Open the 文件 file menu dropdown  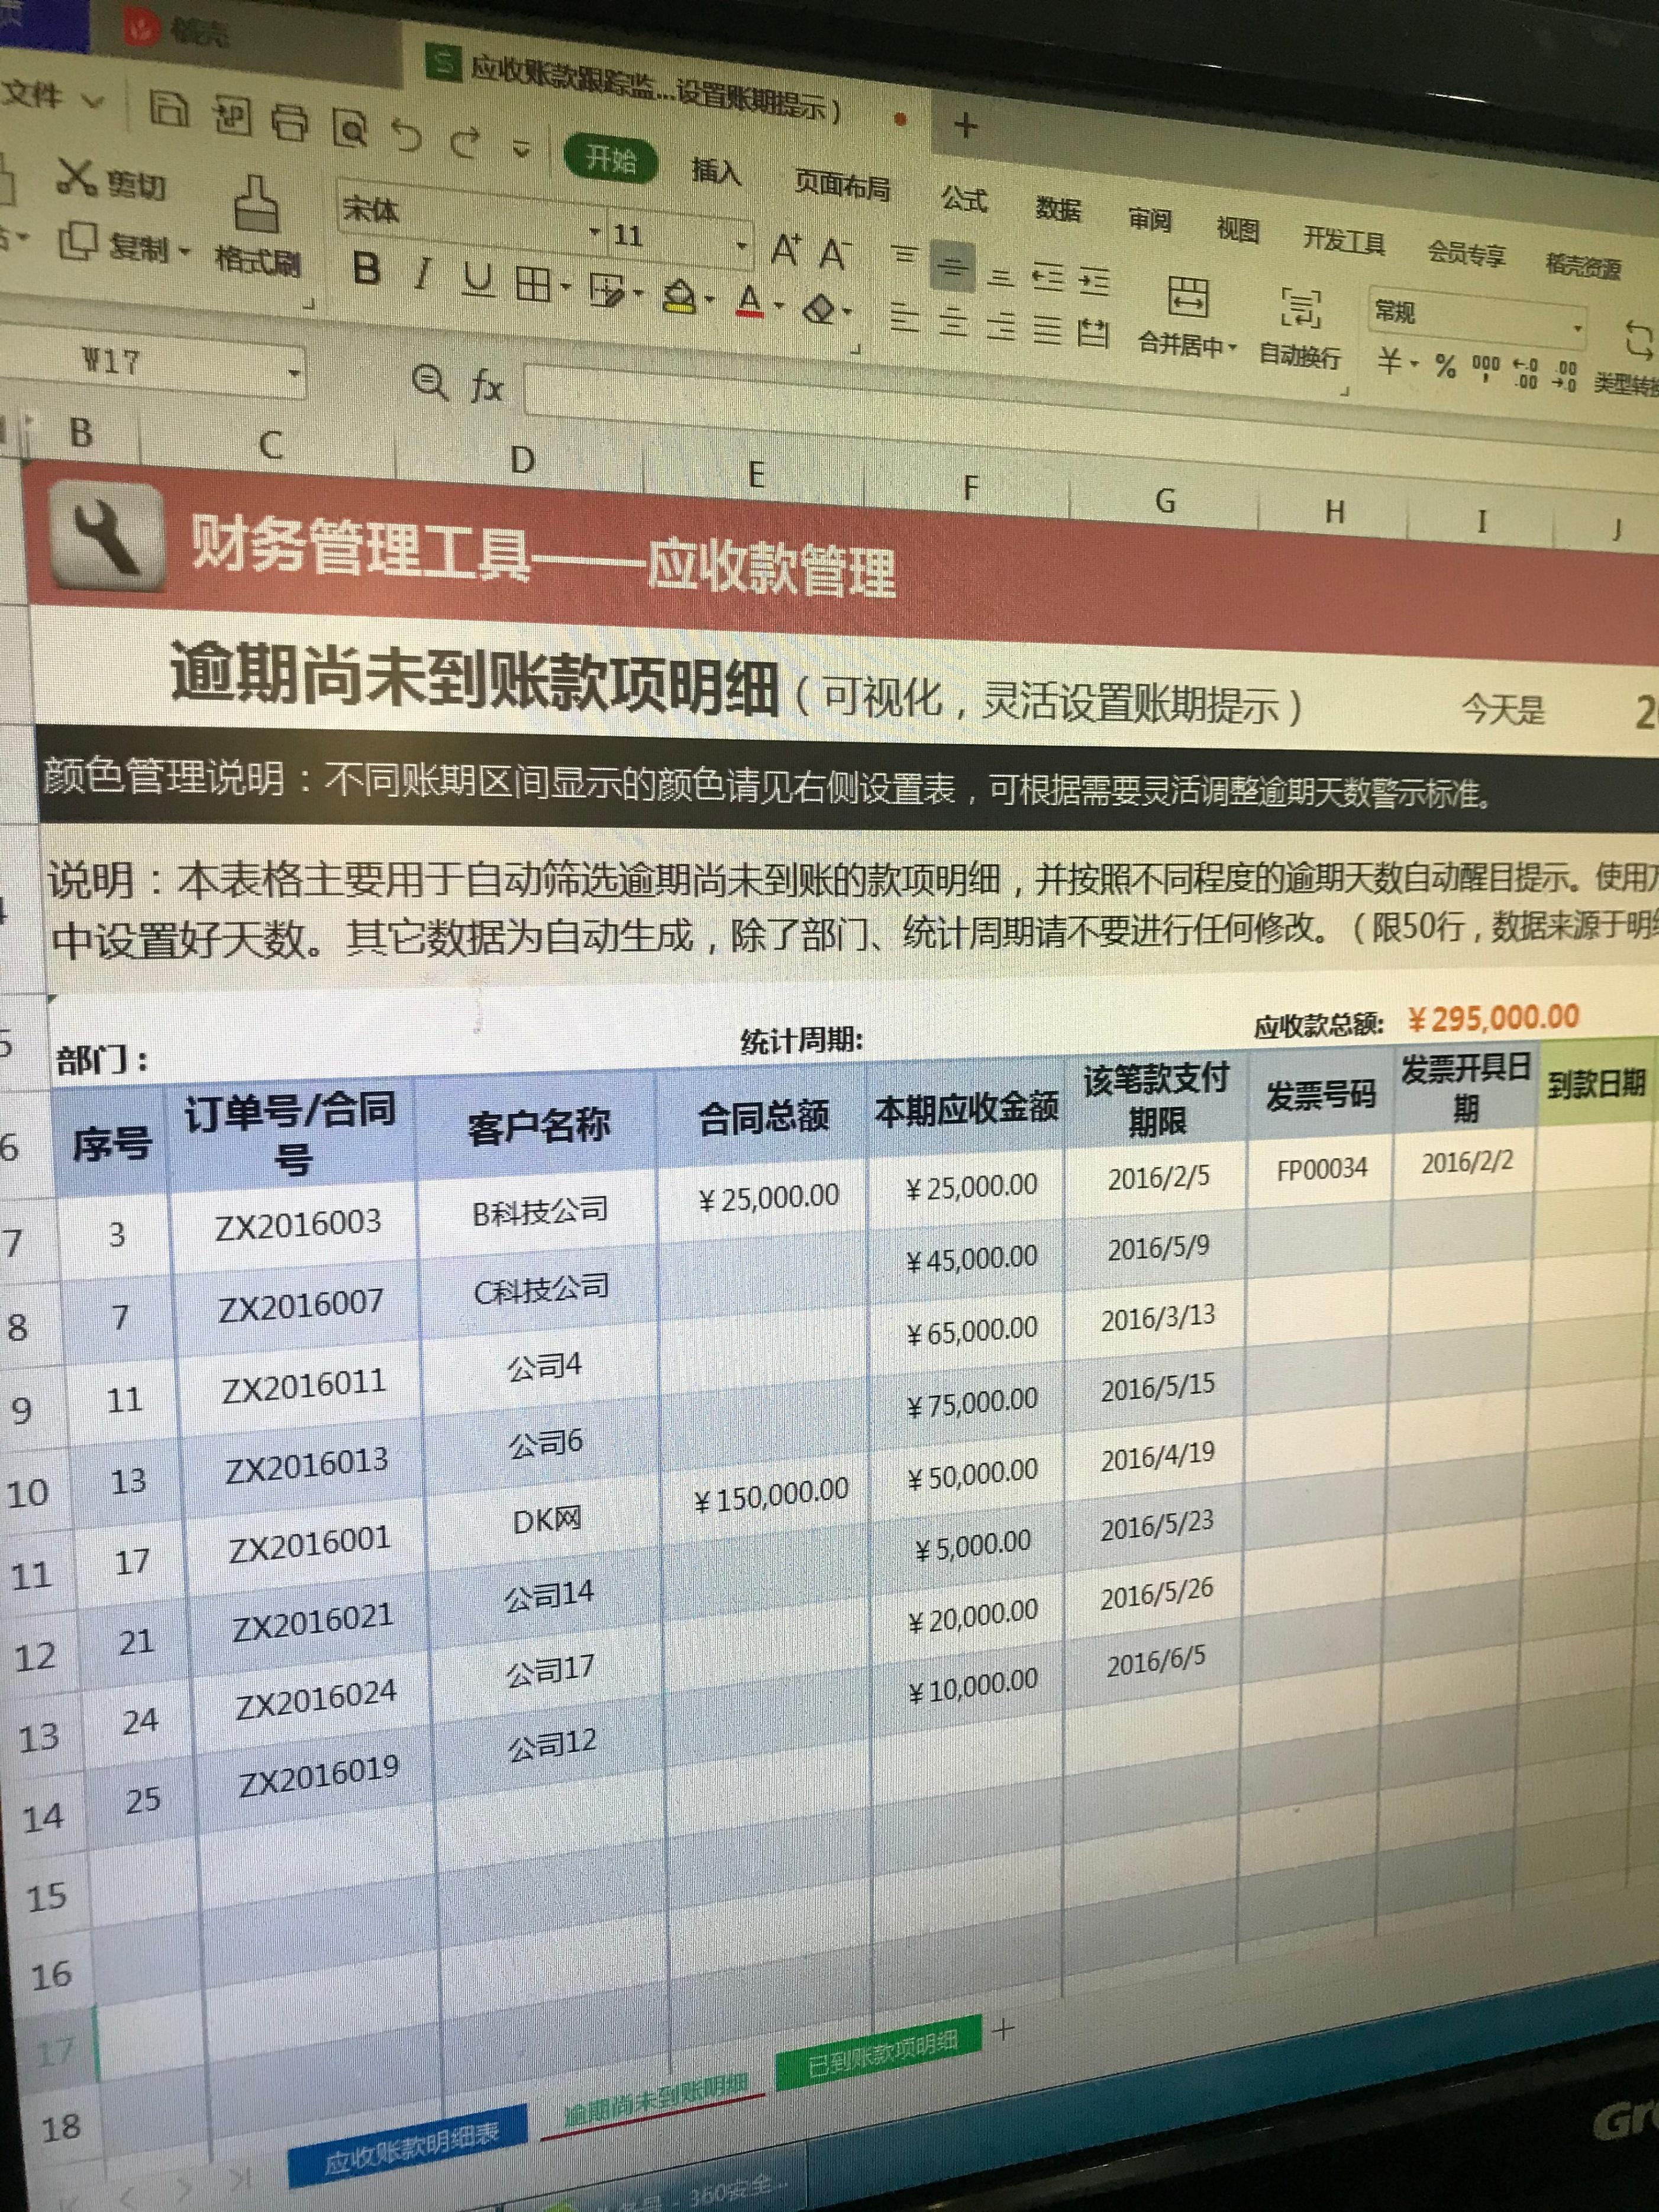click(52, 96)
